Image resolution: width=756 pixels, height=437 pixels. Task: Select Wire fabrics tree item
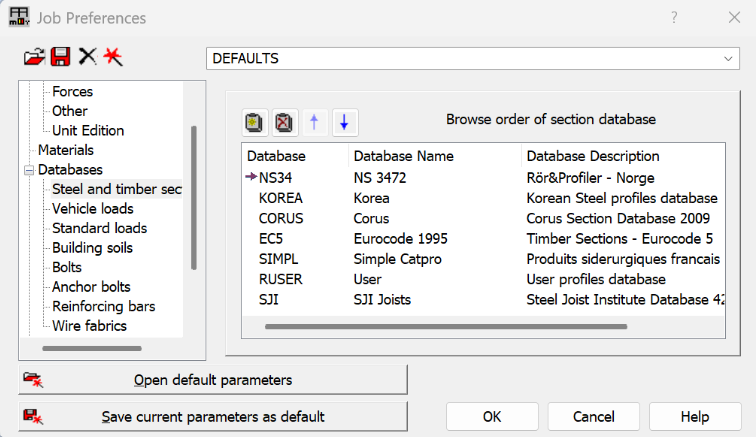(89, 326)
